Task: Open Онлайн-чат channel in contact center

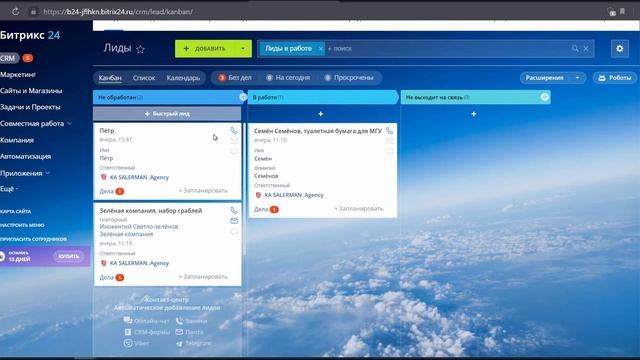Action: [147, 321]
